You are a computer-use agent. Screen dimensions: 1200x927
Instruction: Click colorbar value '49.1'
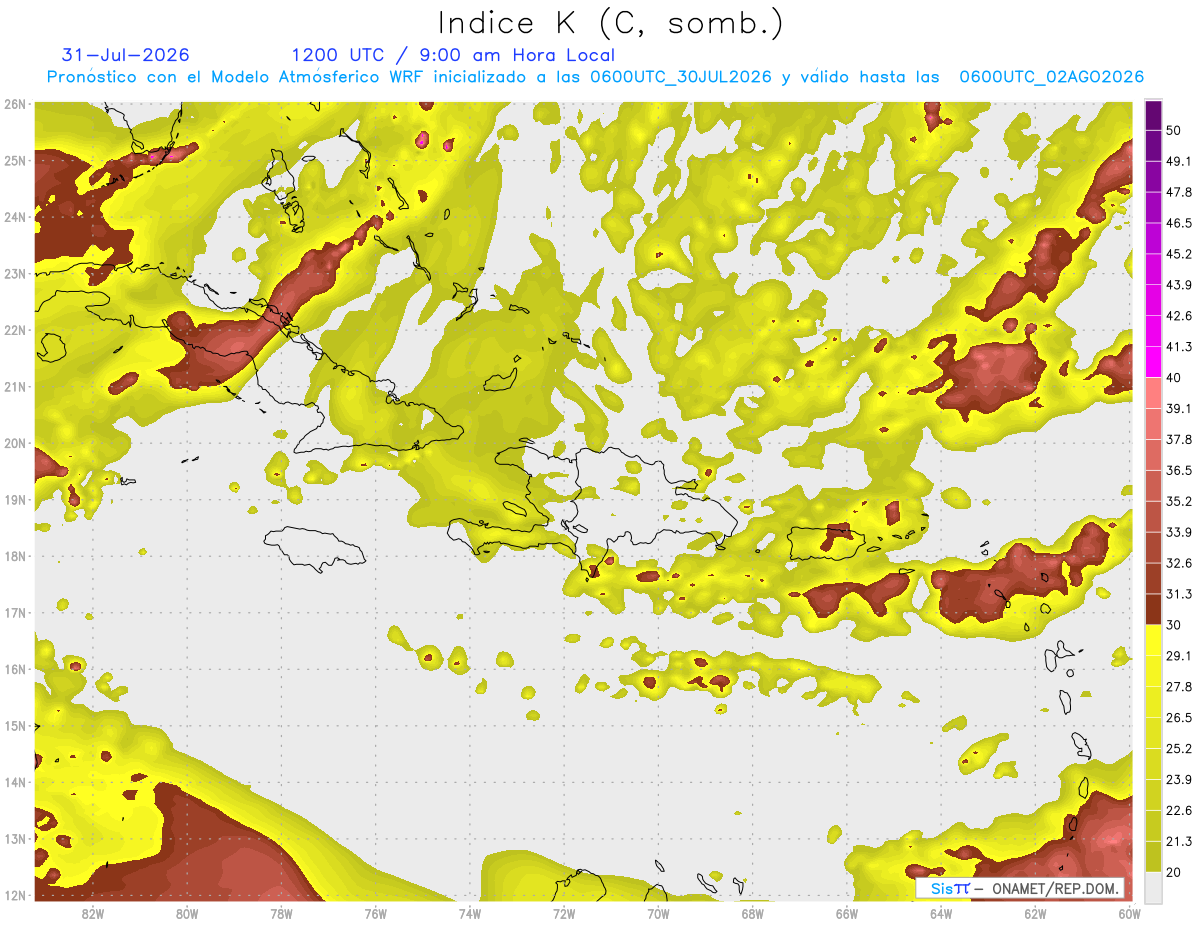(1179, 161)
